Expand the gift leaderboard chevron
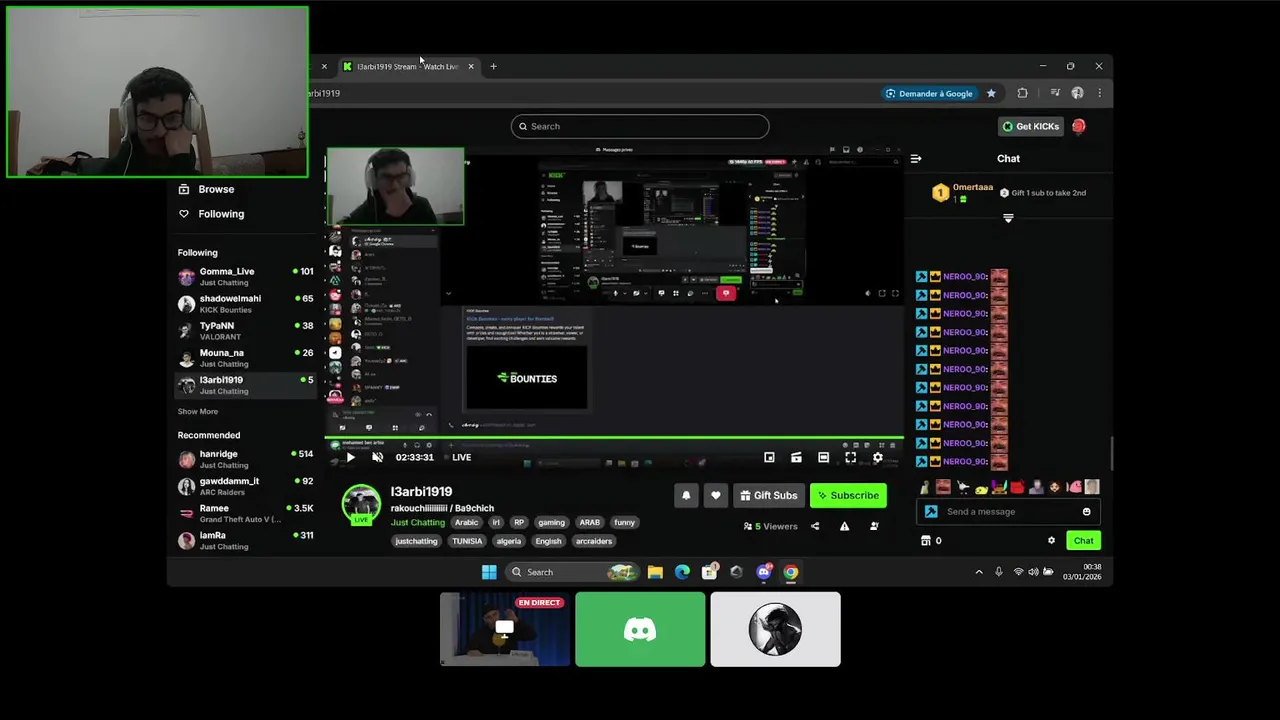The height and width of the screenshot is (720, 1280). tap(1008, 218)
